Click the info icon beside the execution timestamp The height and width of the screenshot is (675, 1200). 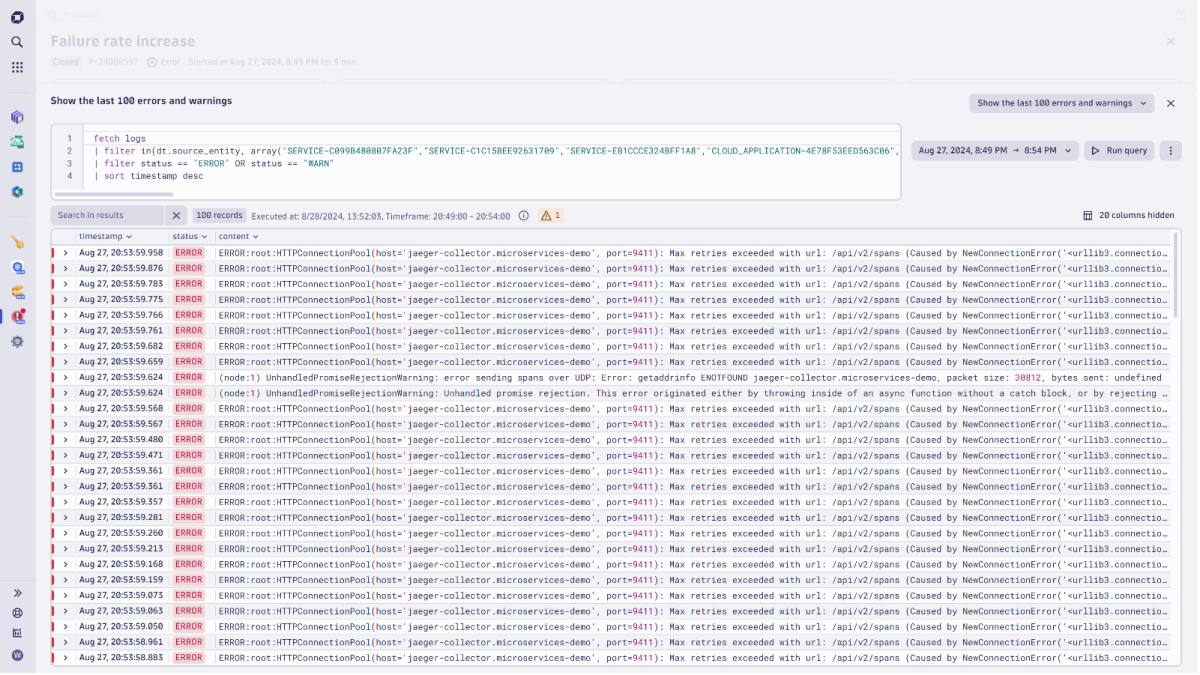522,215
